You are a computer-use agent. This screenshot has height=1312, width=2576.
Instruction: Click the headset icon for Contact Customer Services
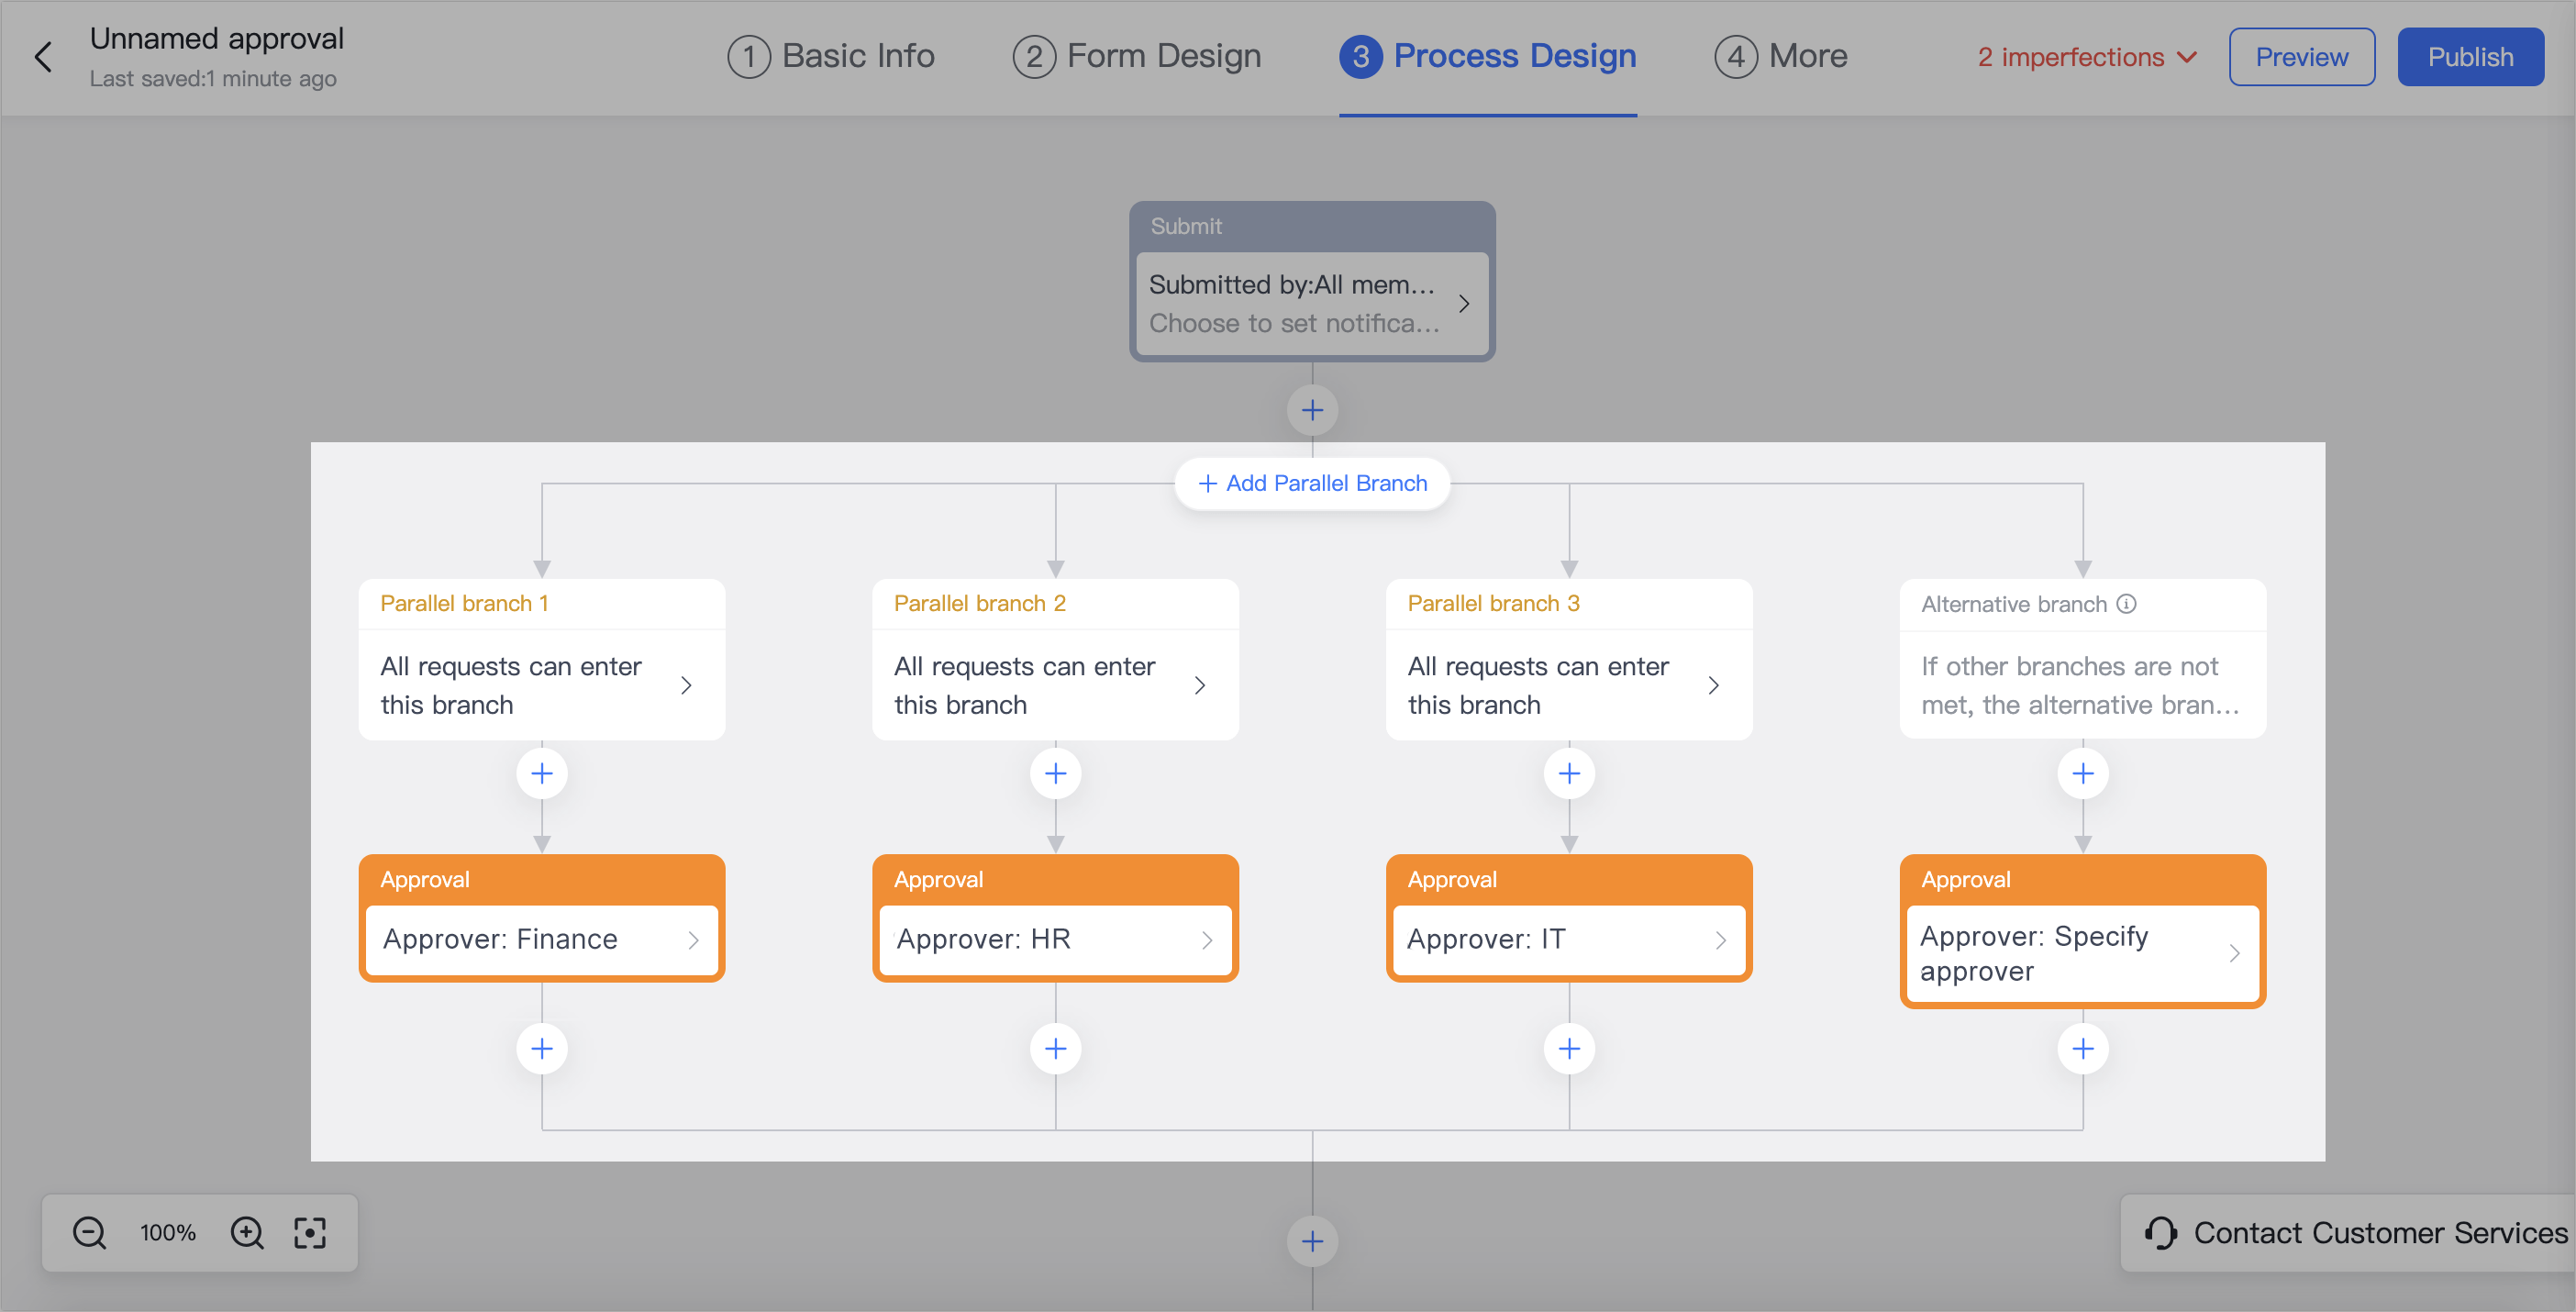click(2161, 1232)
